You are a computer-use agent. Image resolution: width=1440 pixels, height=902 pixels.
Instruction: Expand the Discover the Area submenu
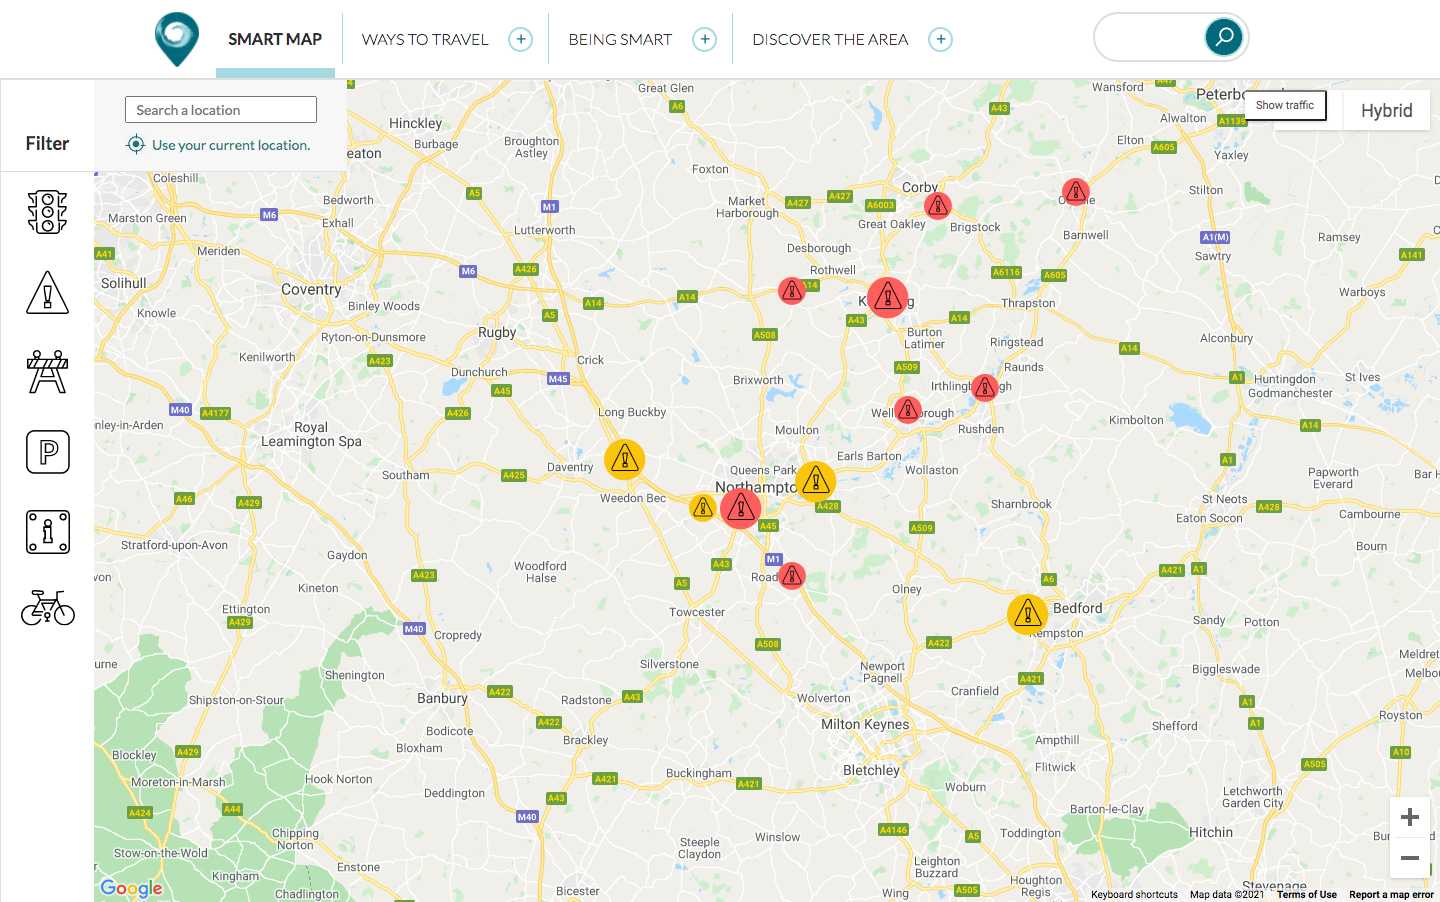pos(940,39)
